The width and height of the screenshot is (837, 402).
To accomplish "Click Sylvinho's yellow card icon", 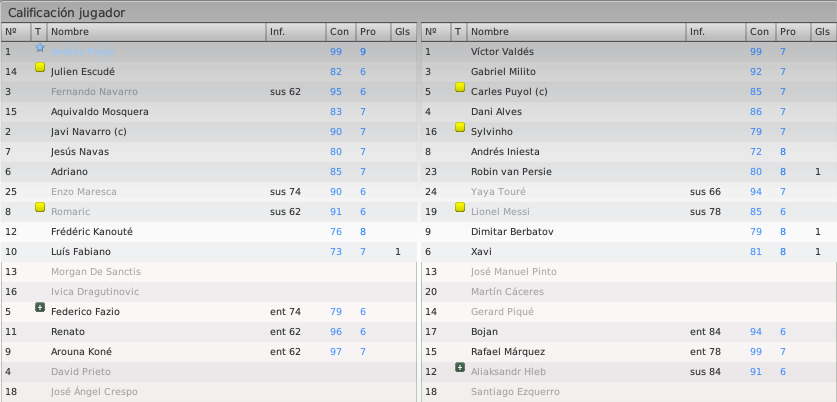I will click(460, 127).
